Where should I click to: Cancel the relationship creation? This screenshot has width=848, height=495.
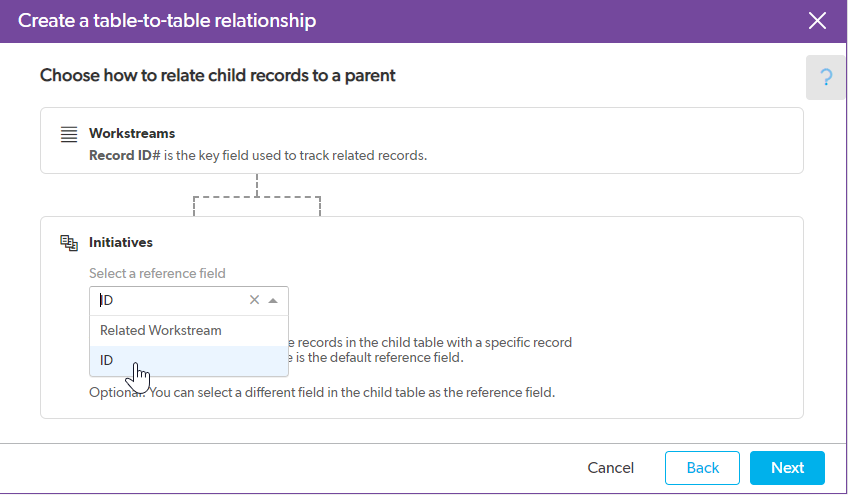point(611,467)
